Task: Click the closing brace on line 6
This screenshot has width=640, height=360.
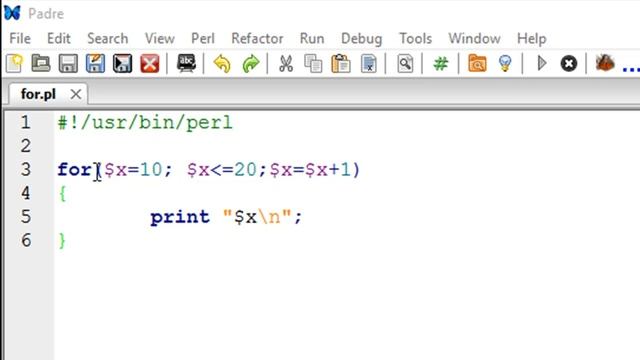Action: tap(62, 240)
